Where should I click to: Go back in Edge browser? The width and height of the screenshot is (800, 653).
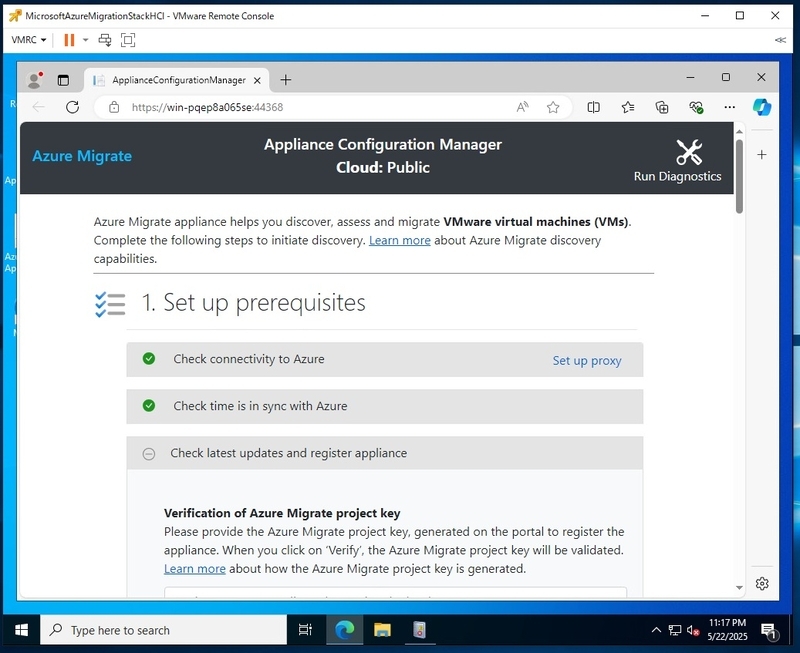[x=39, y=107]
